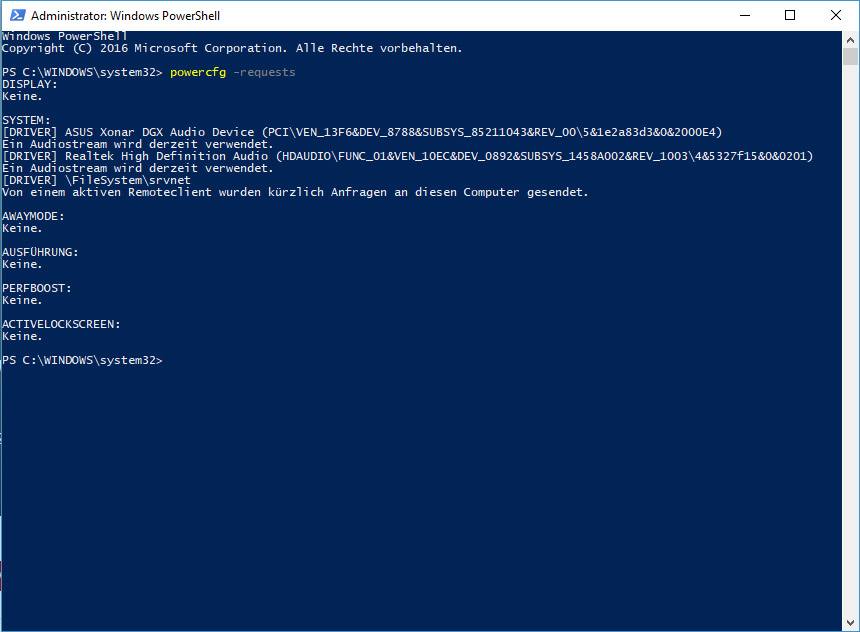Click the 'Administrator: Windows PowerShell' title text
The image size is (860, 632).
[126, 16]
